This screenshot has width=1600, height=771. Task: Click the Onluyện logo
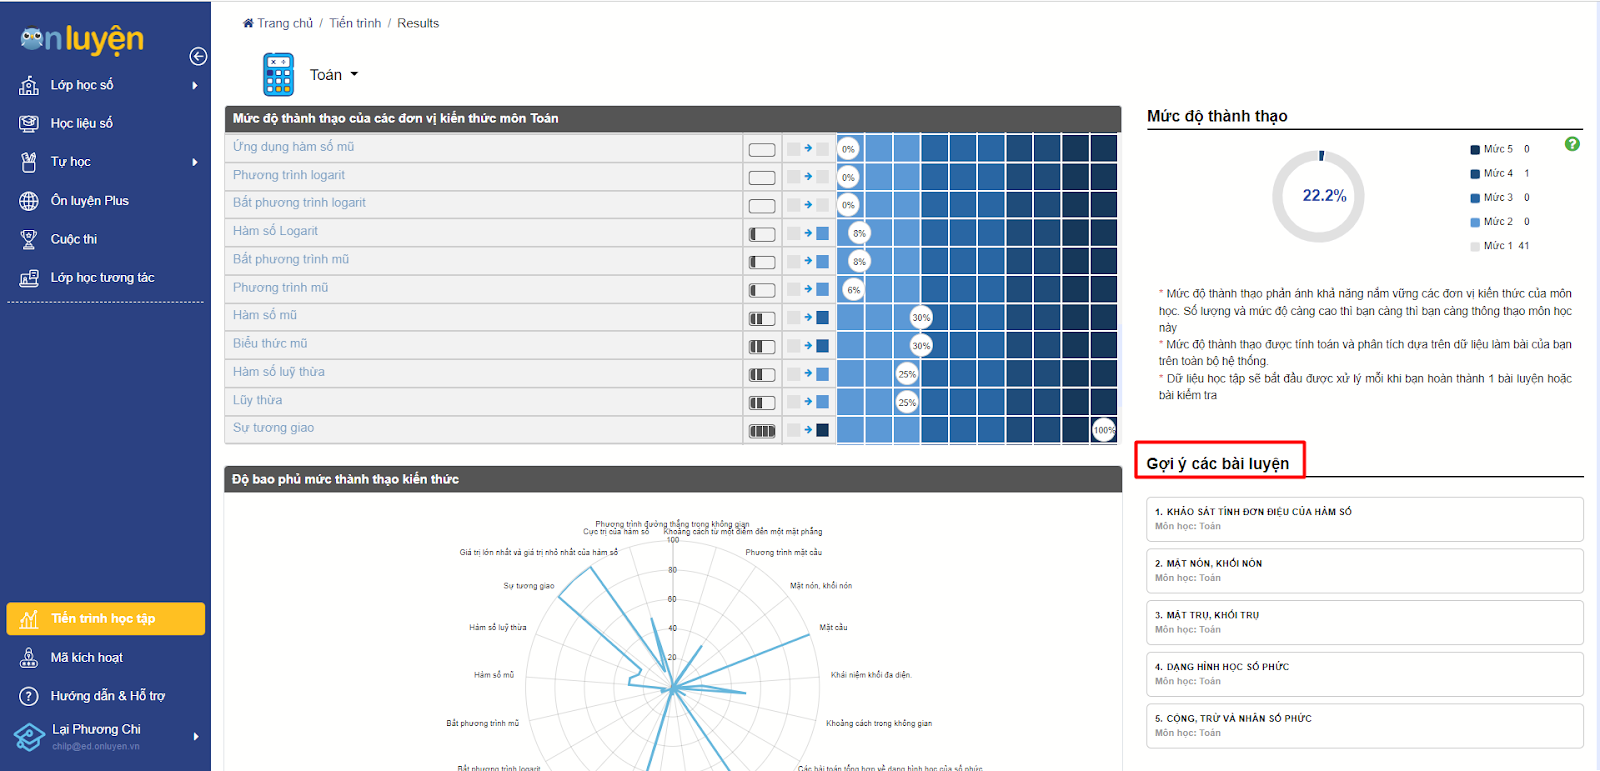(x=82, y=39)
